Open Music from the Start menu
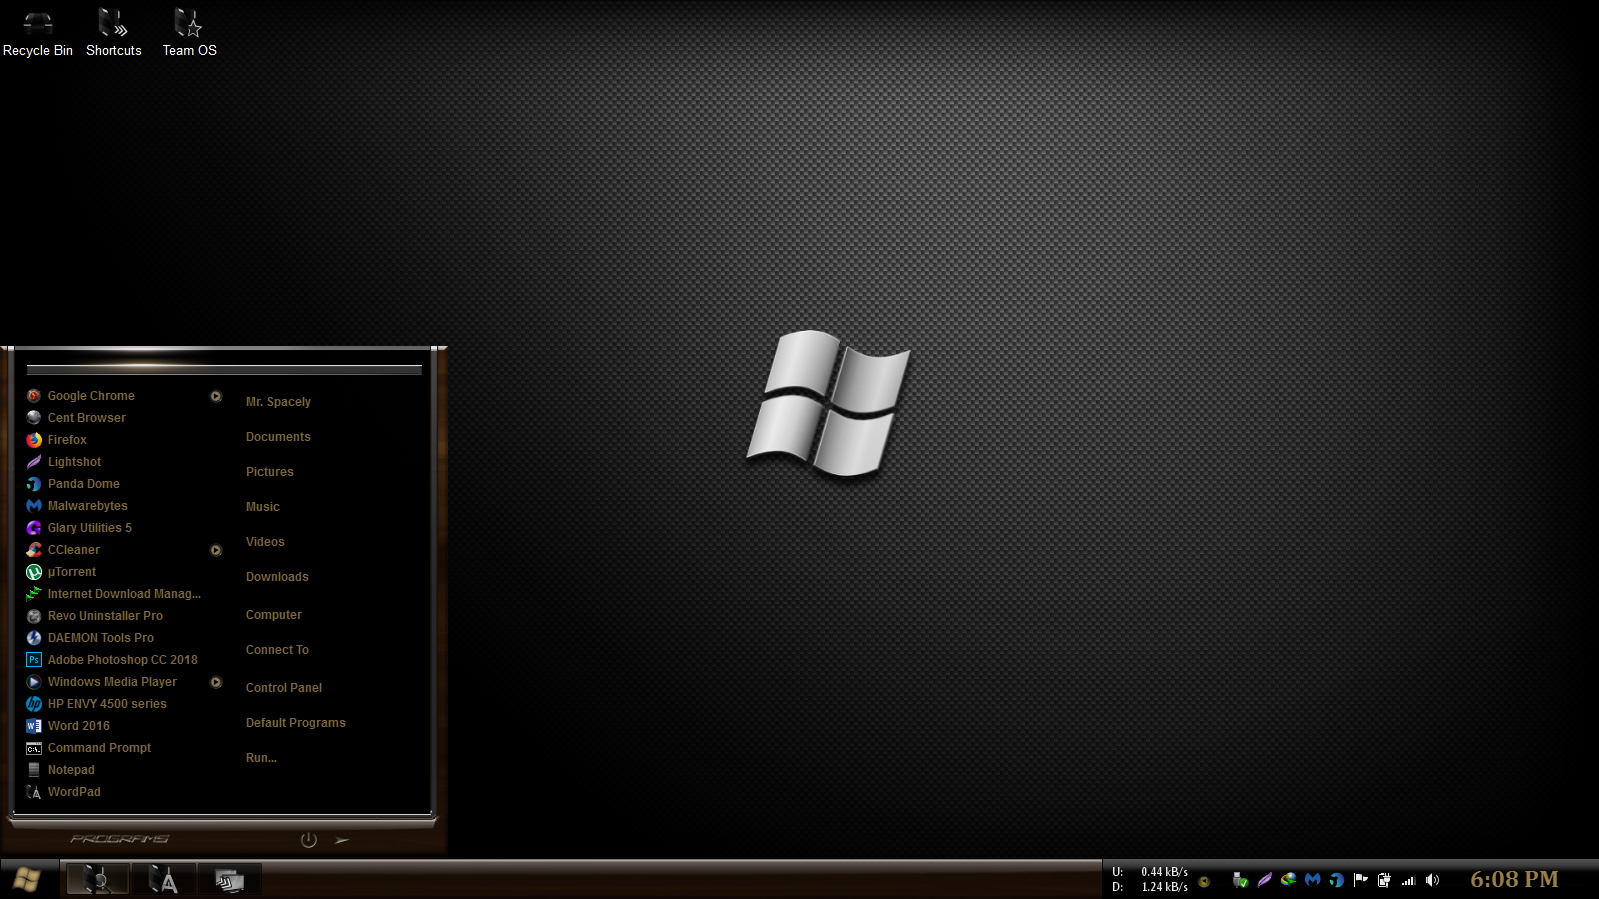Image resolution: width=1599 pixels, height=899 pixels. pyautogui.click(x=263, y=507)
